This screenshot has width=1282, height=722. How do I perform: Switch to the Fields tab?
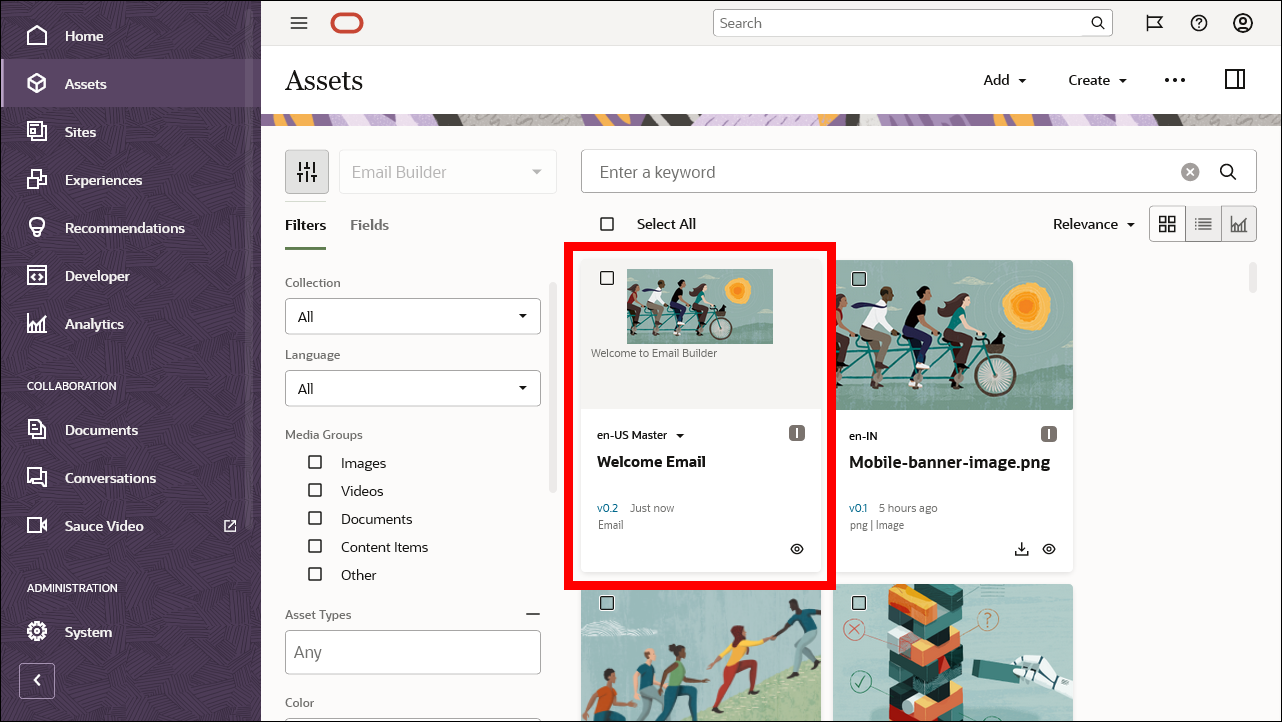(x=369, y=224)
